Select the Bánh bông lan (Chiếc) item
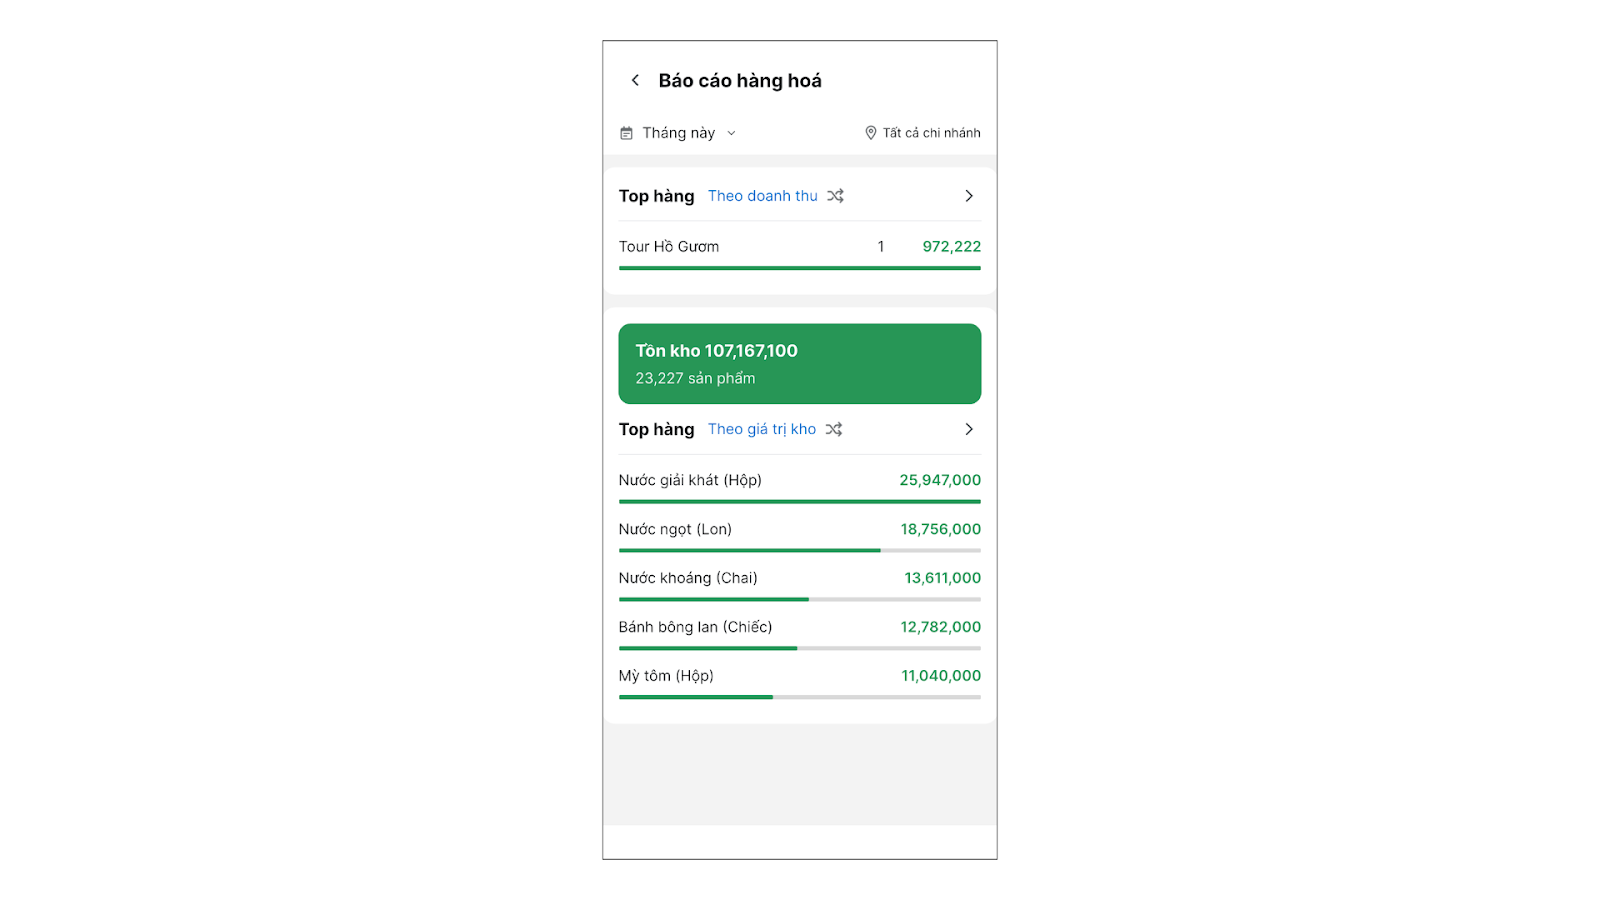Viewport: 1600px width, 900px height. pos(695,627)
